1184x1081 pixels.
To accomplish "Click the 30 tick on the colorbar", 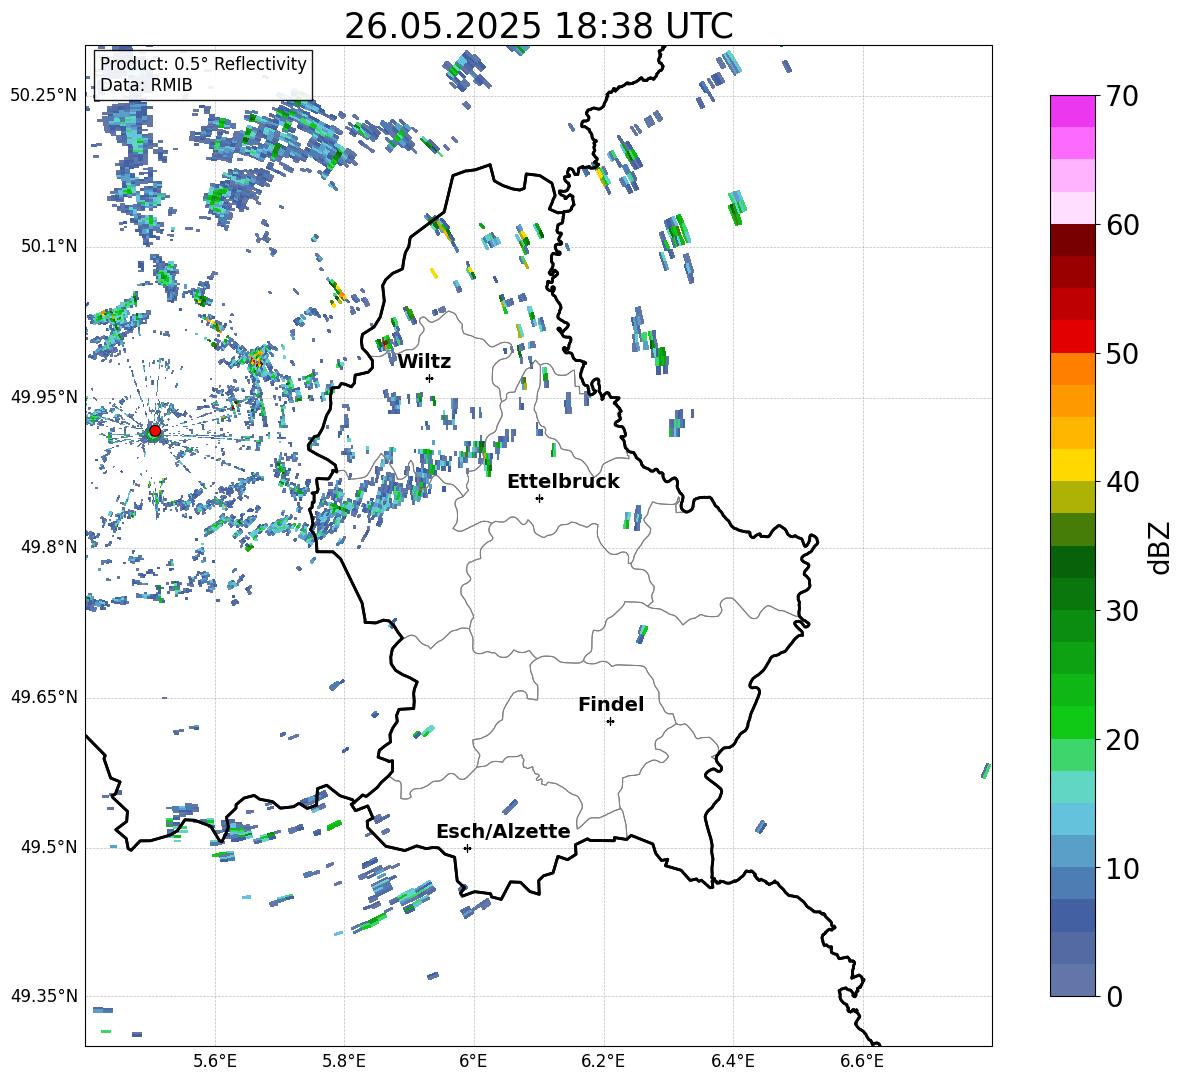I will point(1122,610).
